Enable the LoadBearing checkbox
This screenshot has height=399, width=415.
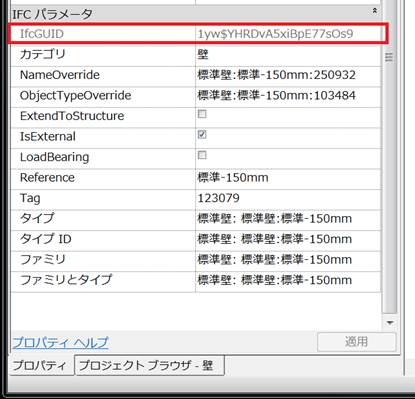(x=202, y=155)
